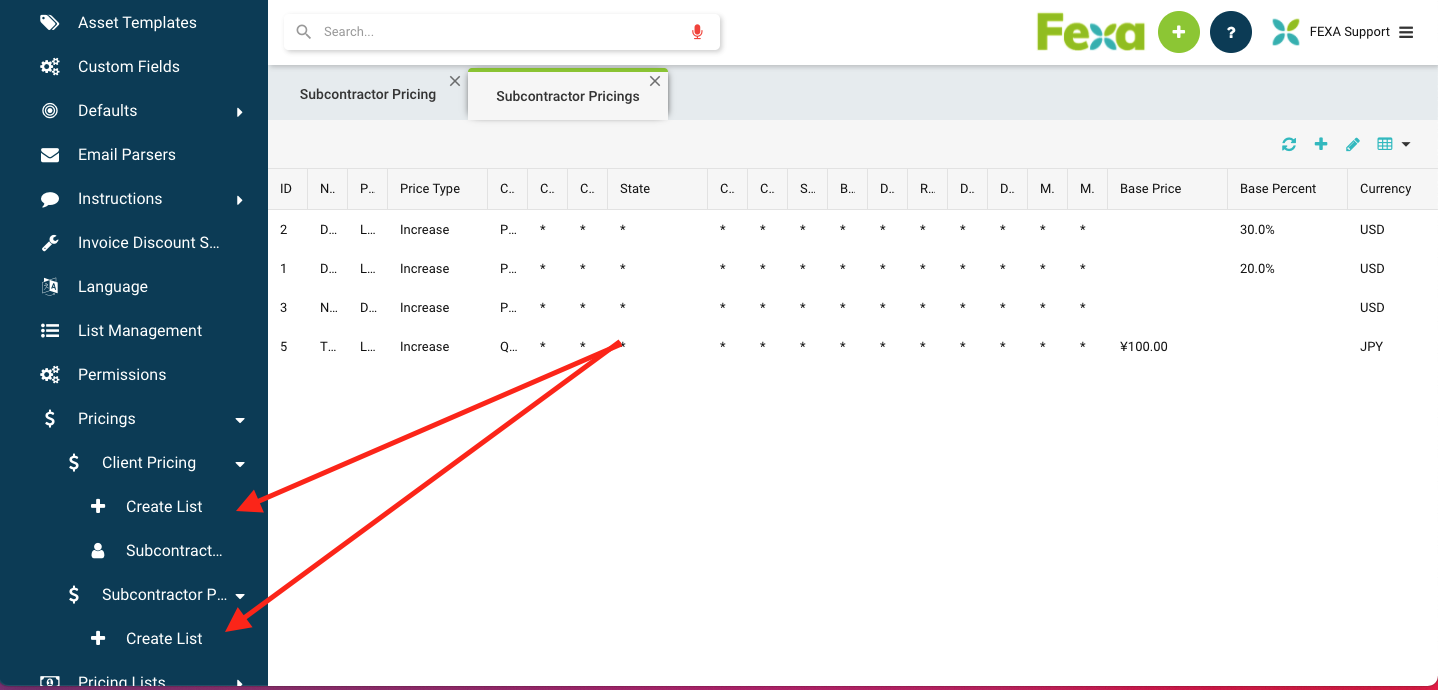Click the pencil edit icon
The height and width of the screenshot is (690, 1438).
(x=1353, y=145)
